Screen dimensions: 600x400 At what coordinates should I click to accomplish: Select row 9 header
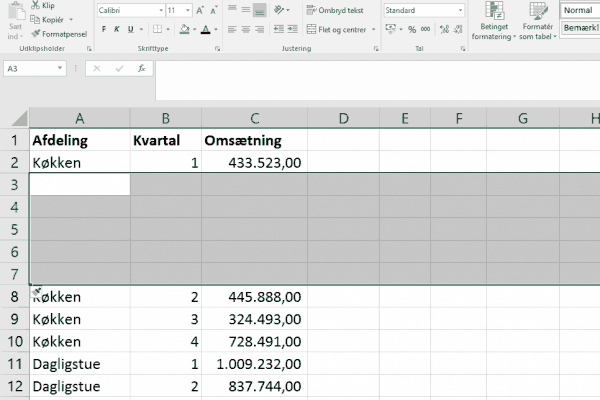click(15, 319)
